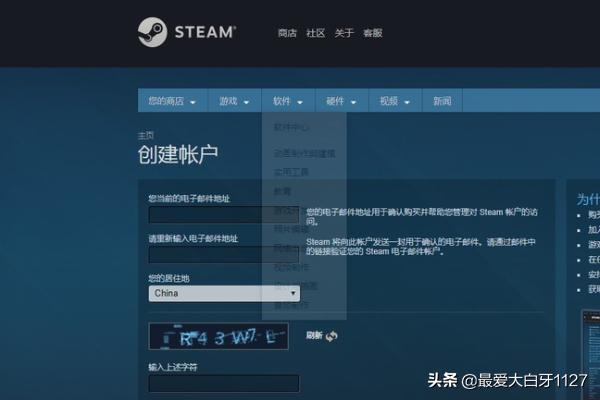The width and height of the screenshot is (600, 400).
Task: Click text beginning 您的电子邮件地址用于确认购买
Action: tap(422, 217)
